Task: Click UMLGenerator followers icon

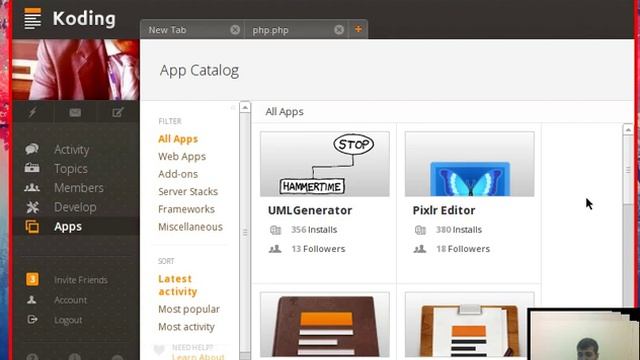Action: (275, 249)
